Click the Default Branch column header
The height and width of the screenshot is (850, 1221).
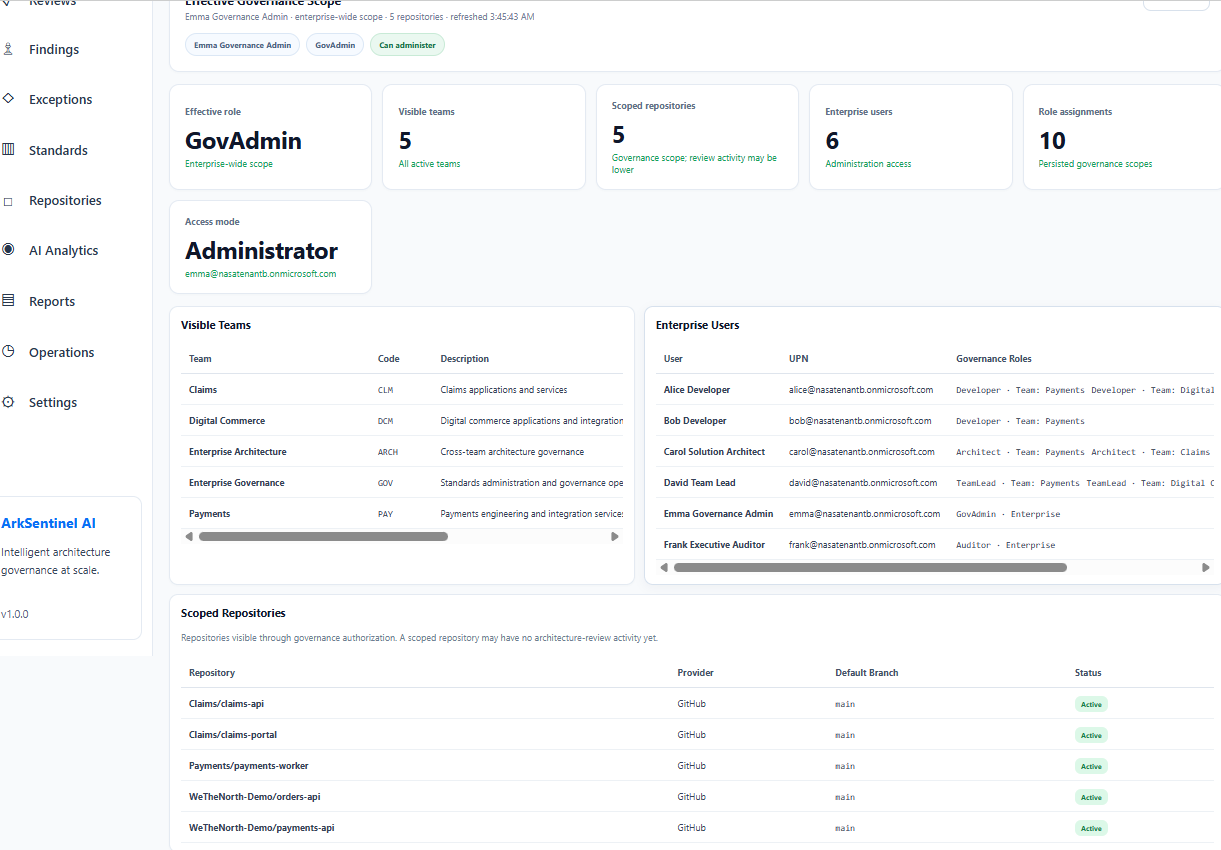pos(867,673)
